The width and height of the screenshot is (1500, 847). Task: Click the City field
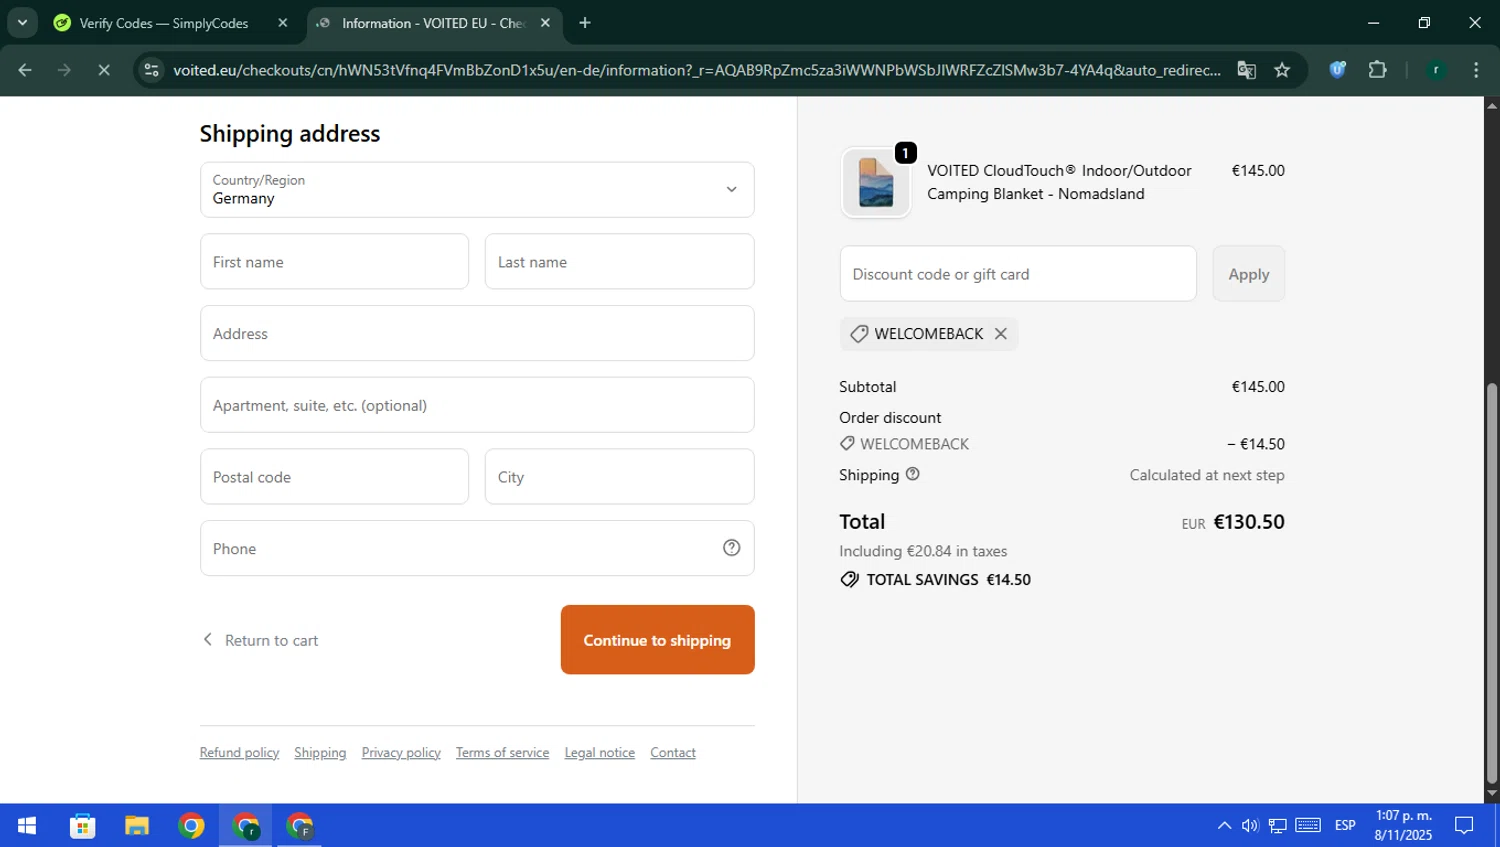619,477
